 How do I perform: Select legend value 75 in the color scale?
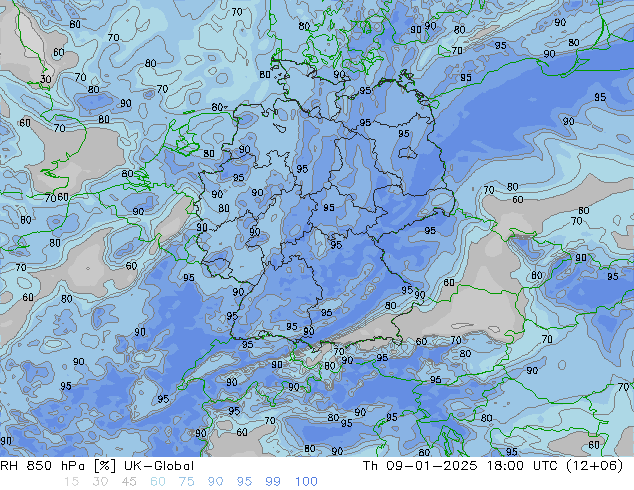186,482
